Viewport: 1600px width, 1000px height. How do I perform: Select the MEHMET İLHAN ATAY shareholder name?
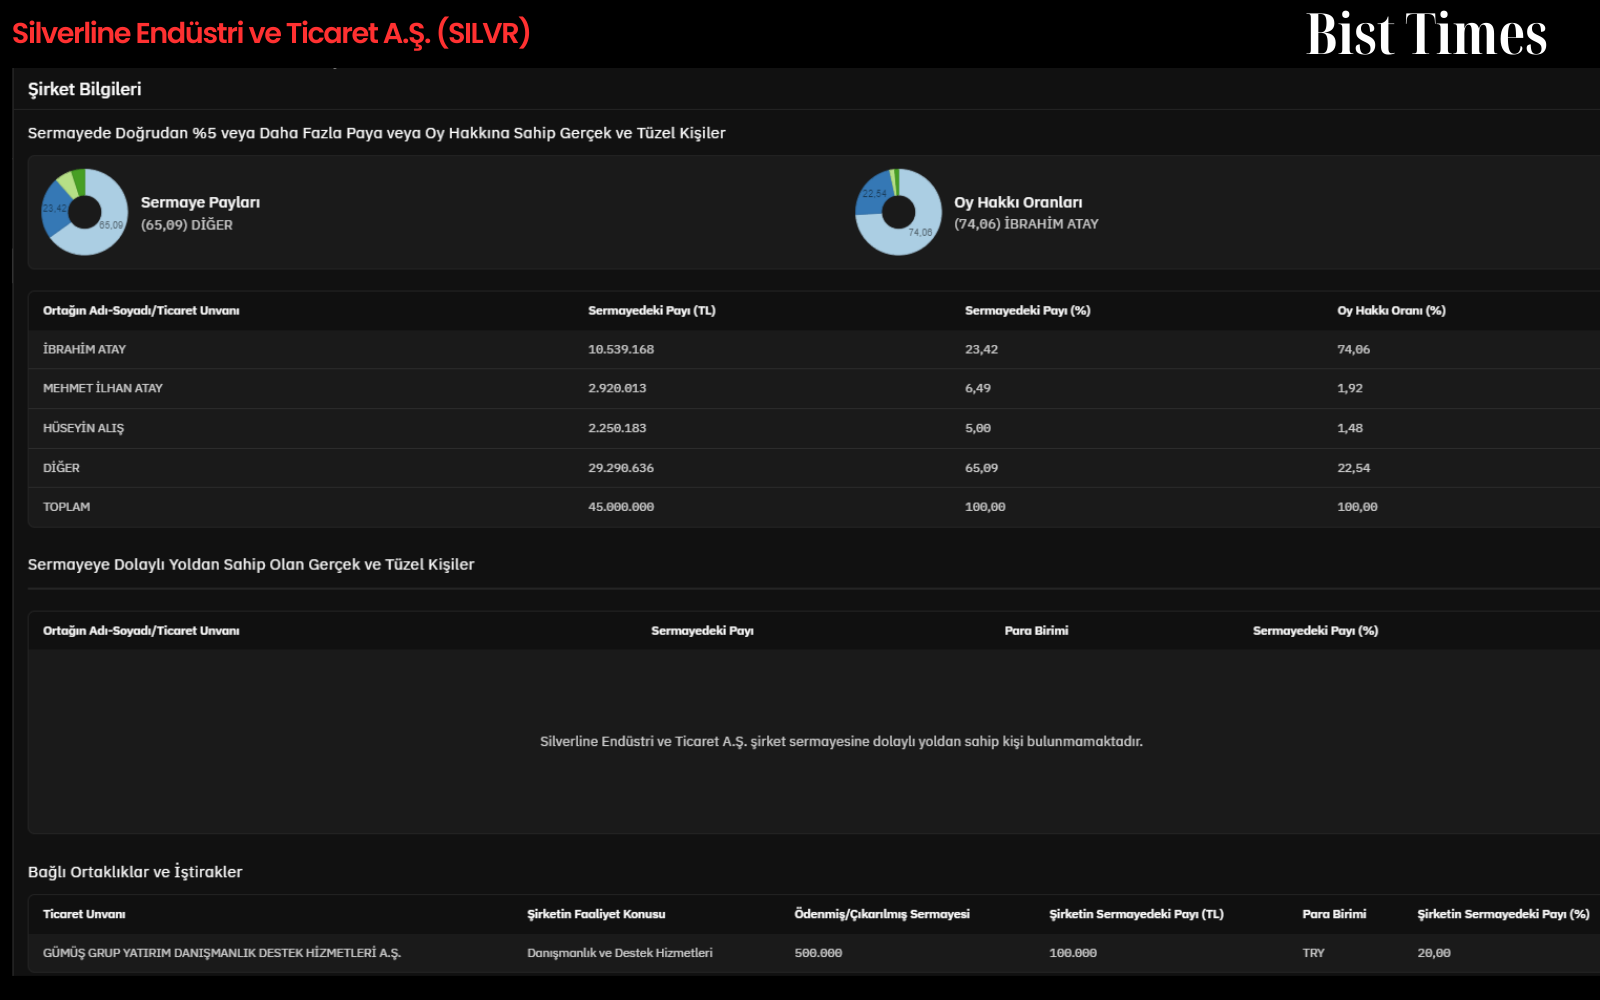(x=103, y=388)
